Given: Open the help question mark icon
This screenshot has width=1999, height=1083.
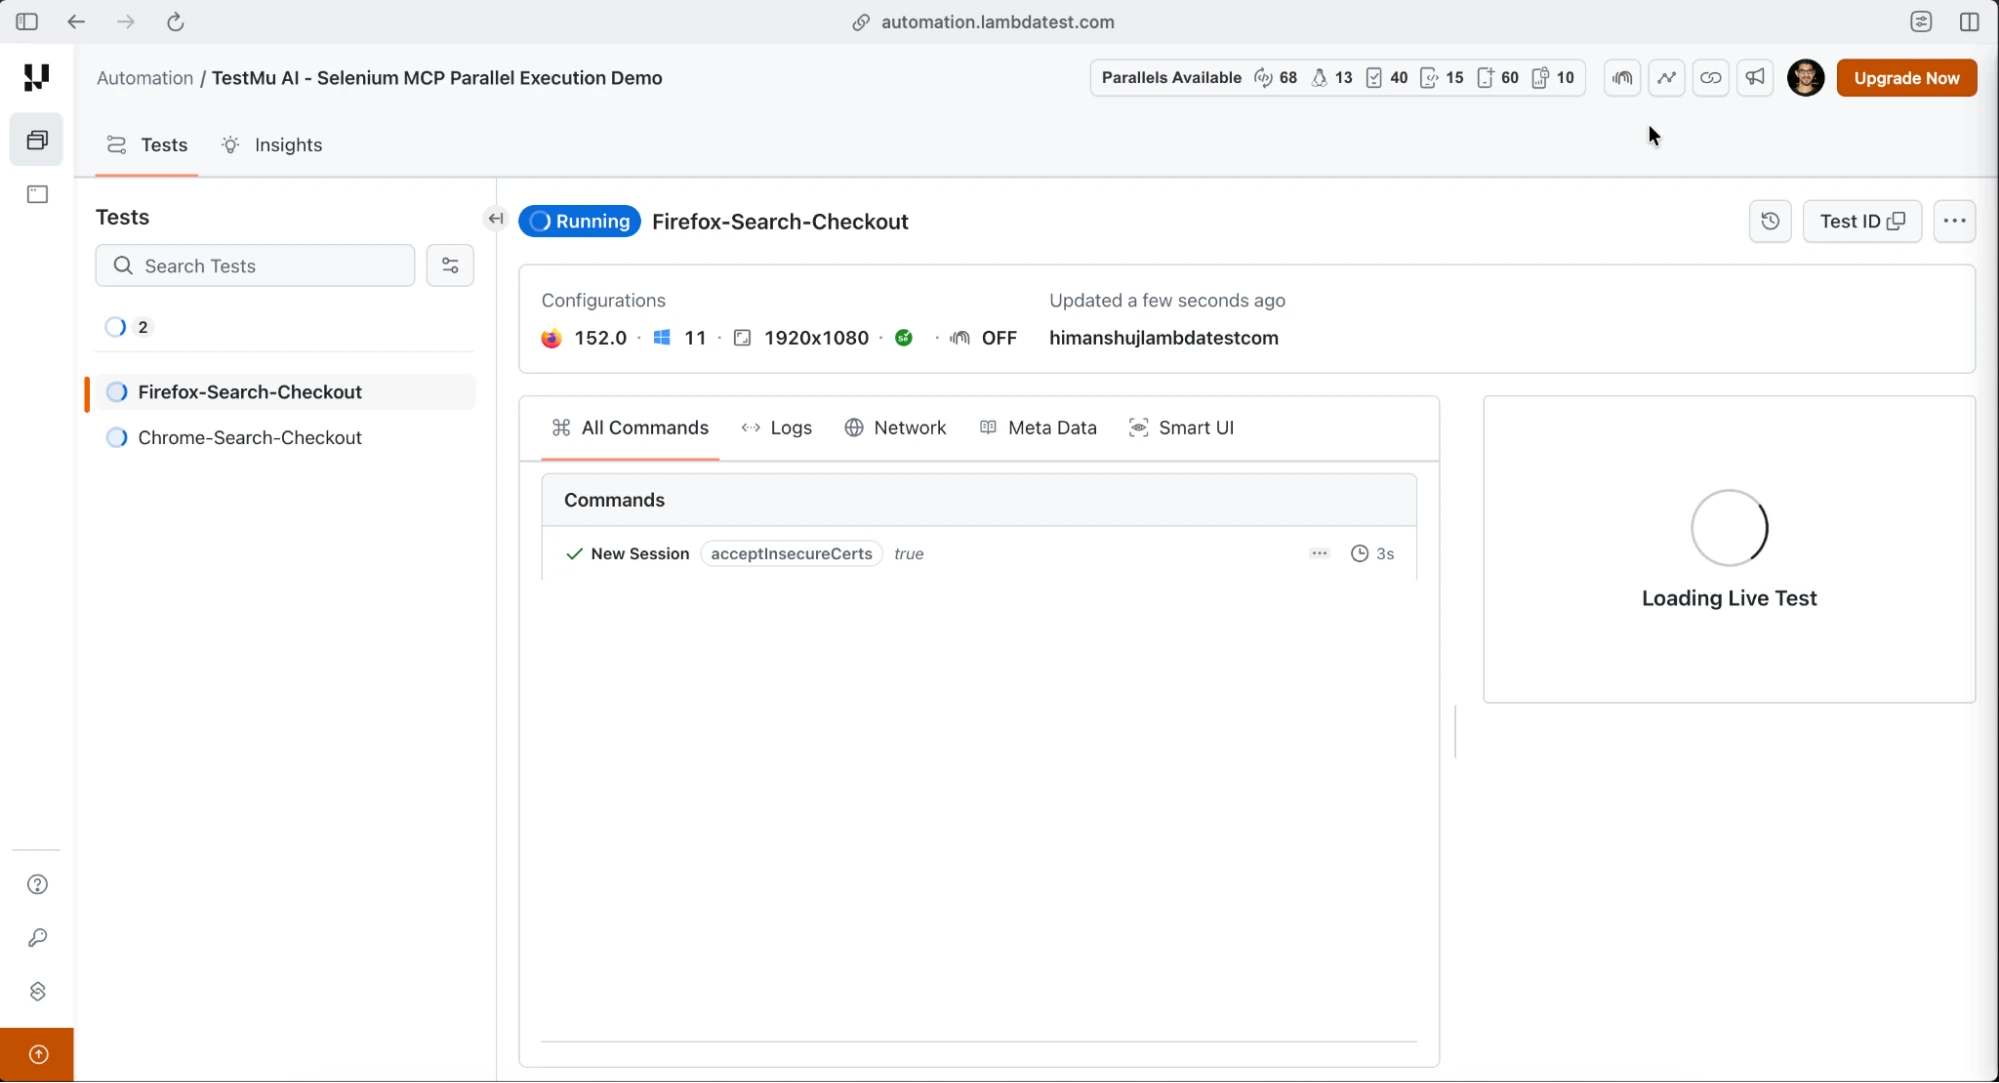Looking at the screenshot, I should click(x=37, y=885).
